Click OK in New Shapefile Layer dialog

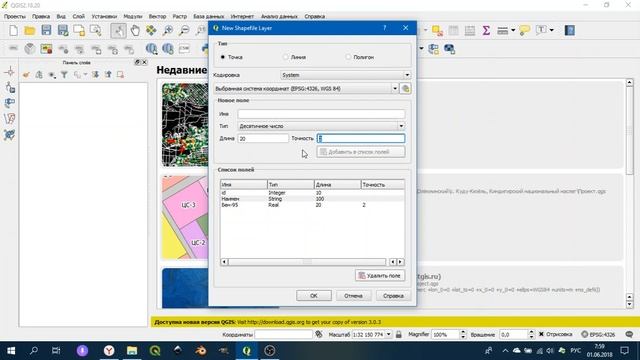coord(313,296)
